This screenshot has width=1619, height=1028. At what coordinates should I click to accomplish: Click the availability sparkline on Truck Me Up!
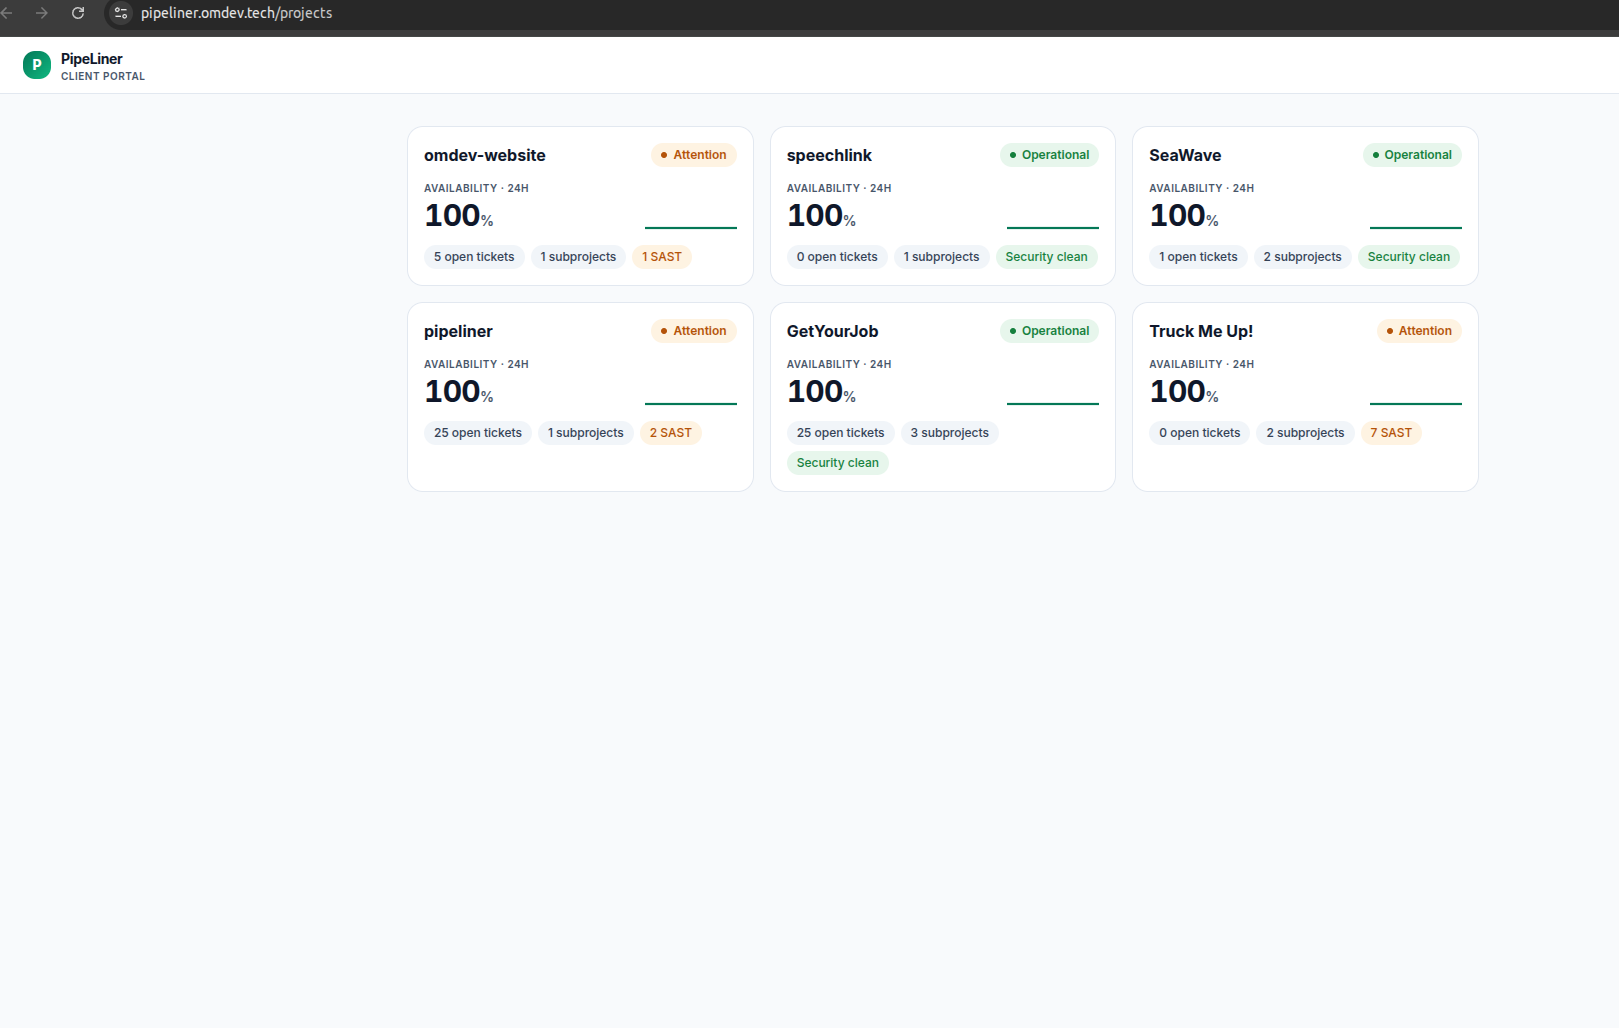pos(1416,403)
